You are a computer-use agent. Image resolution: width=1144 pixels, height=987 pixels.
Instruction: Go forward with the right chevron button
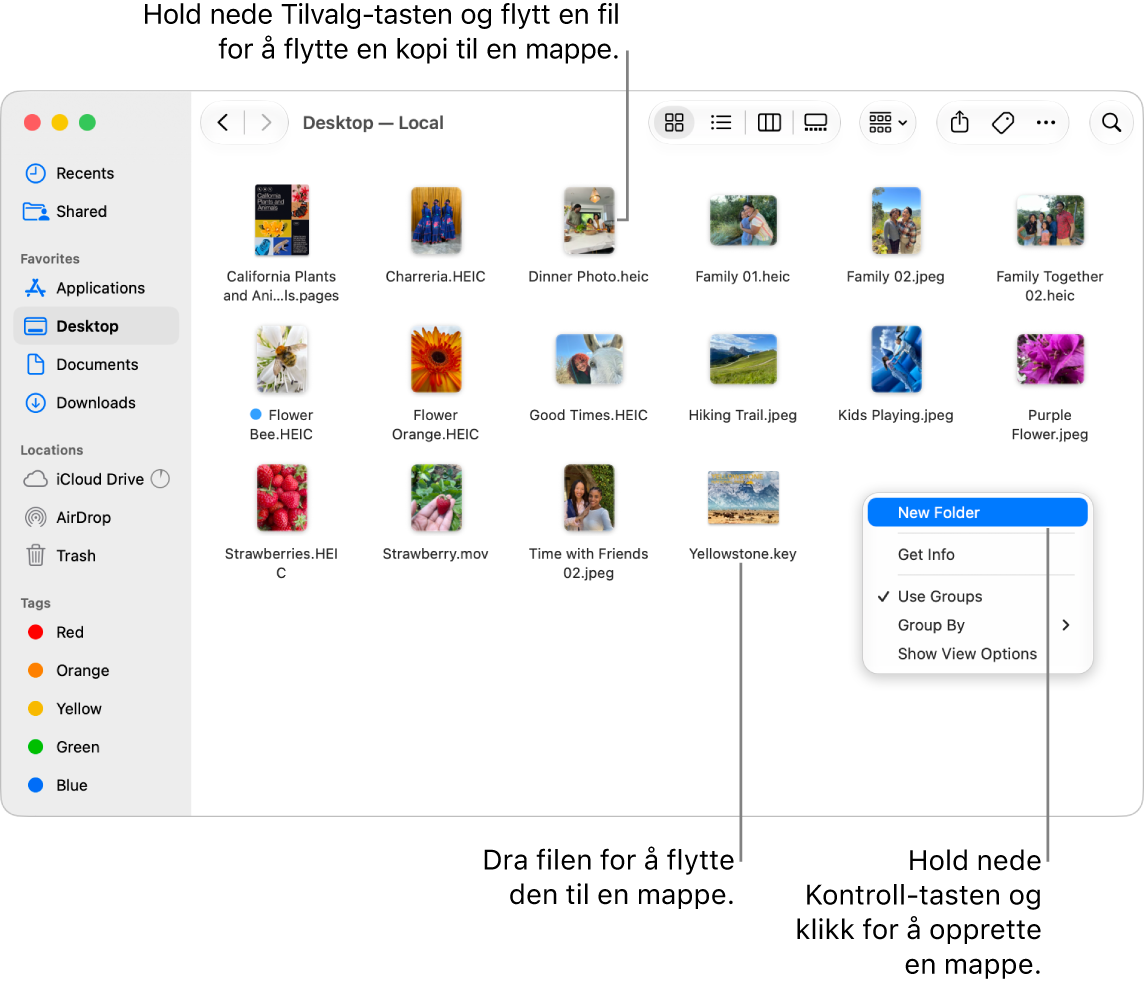pos(266,123)
